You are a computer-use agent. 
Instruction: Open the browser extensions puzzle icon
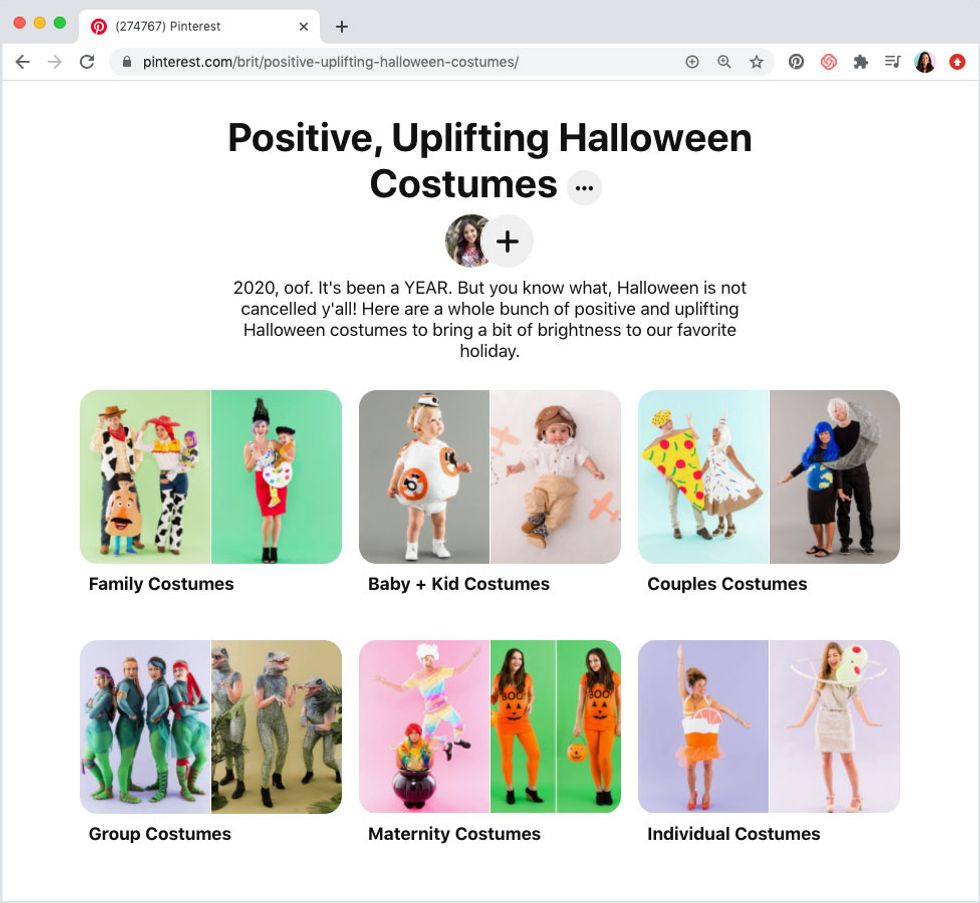point(861,62)
